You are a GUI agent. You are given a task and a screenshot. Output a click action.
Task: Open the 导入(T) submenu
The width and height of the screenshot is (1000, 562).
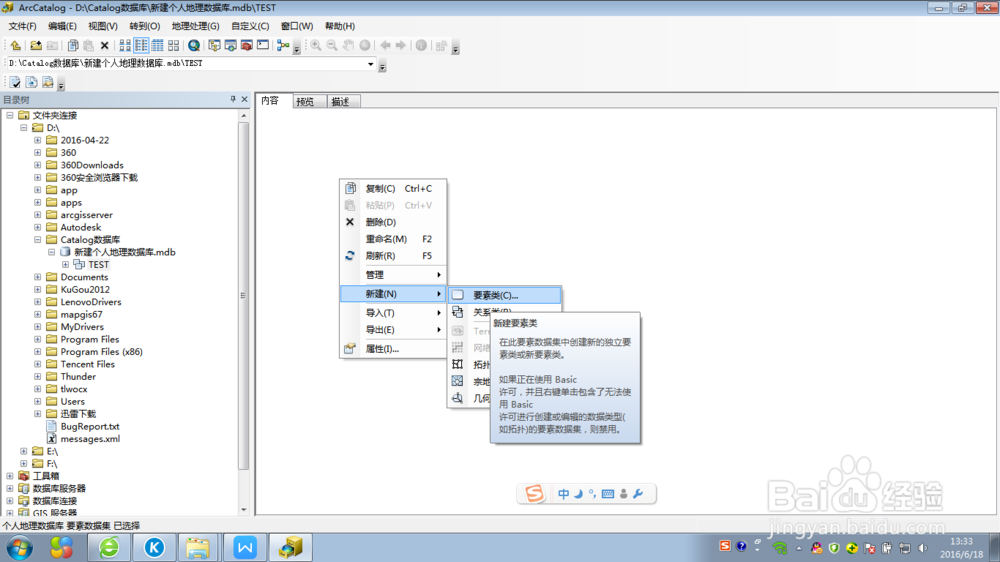pos(393,313)
